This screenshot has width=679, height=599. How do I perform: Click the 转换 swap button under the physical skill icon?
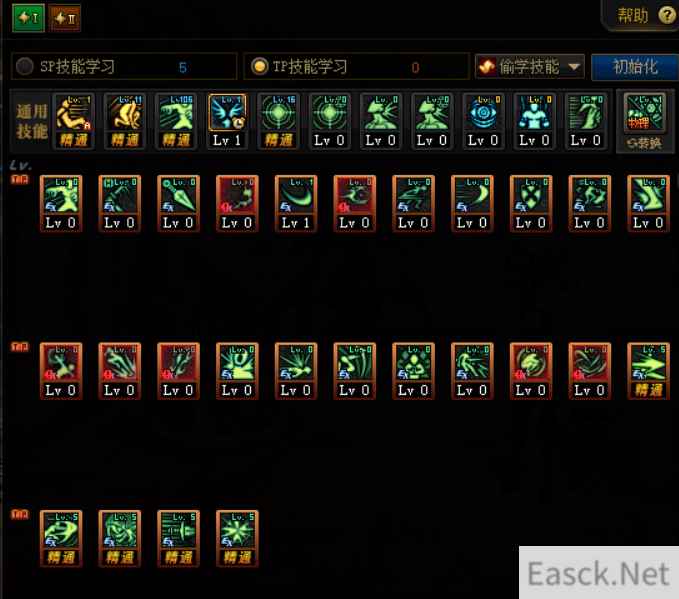click(644, 143)
